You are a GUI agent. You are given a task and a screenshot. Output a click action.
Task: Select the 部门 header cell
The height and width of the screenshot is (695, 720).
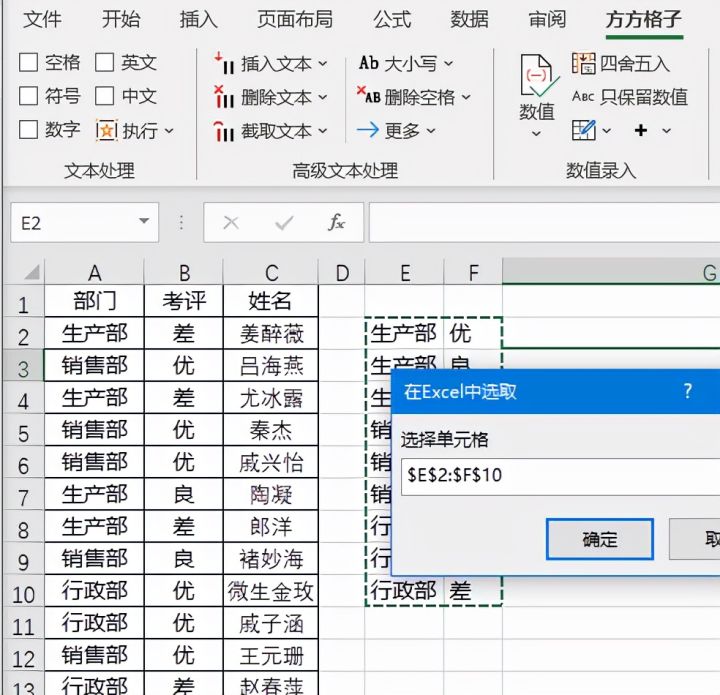coord(94,301)
